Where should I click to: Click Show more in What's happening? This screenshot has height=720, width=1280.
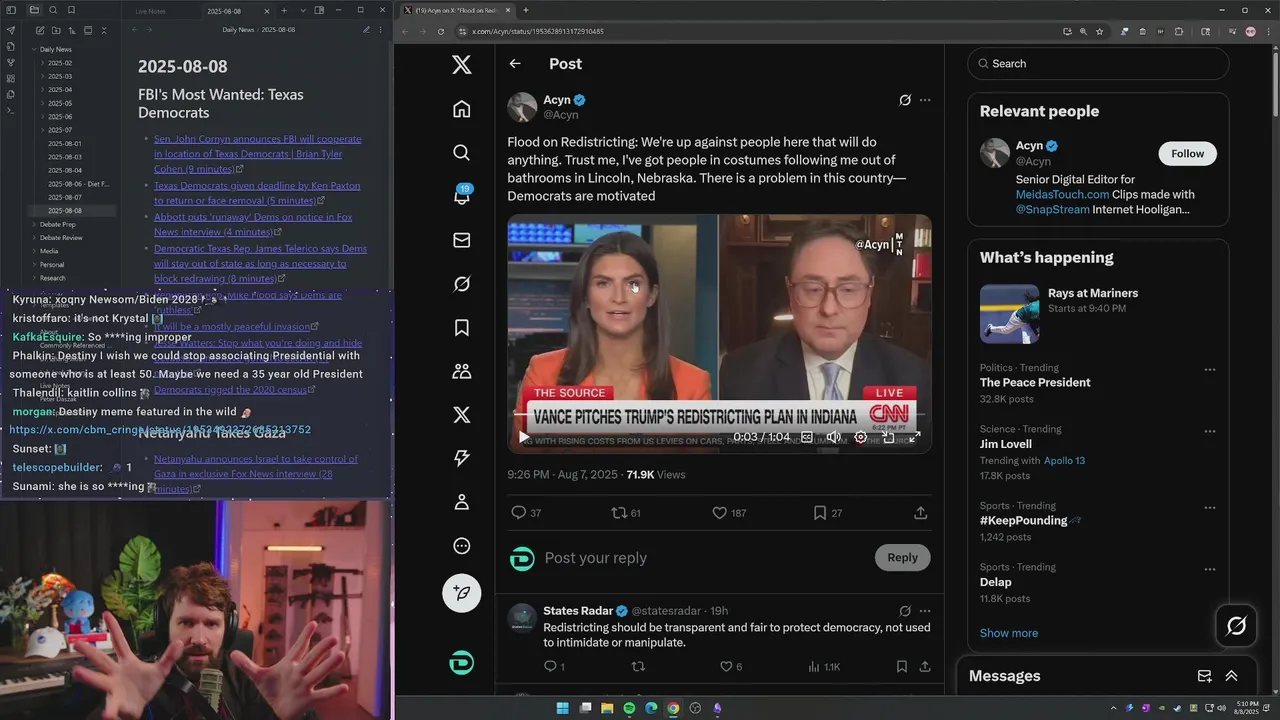1008,633
